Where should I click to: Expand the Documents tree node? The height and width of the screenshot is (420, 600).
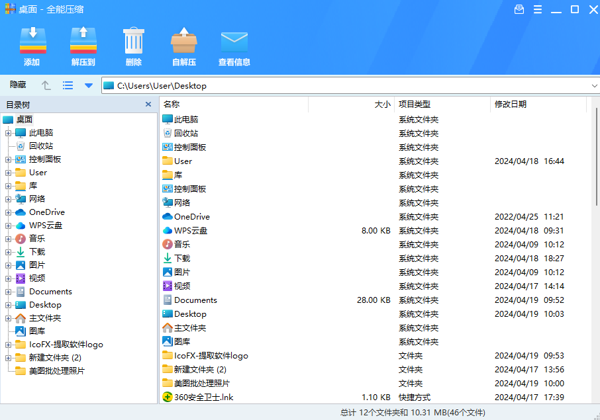tap(8, 292)
